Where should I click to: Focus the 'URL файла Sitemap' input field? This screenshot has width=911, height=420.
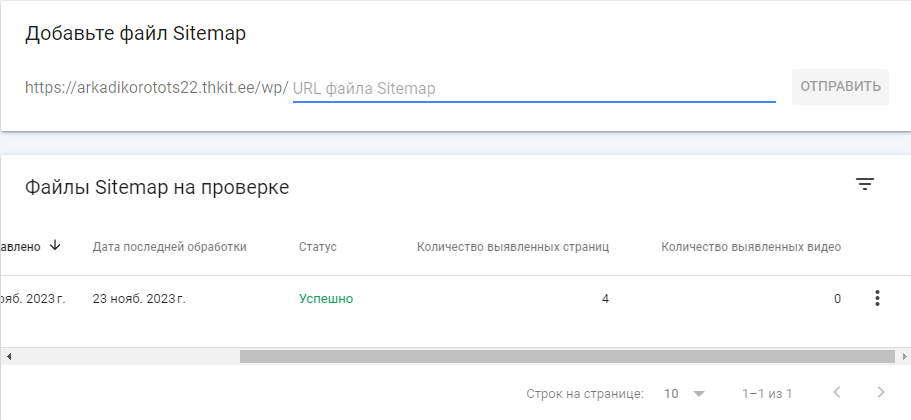(x=534, y=88)
